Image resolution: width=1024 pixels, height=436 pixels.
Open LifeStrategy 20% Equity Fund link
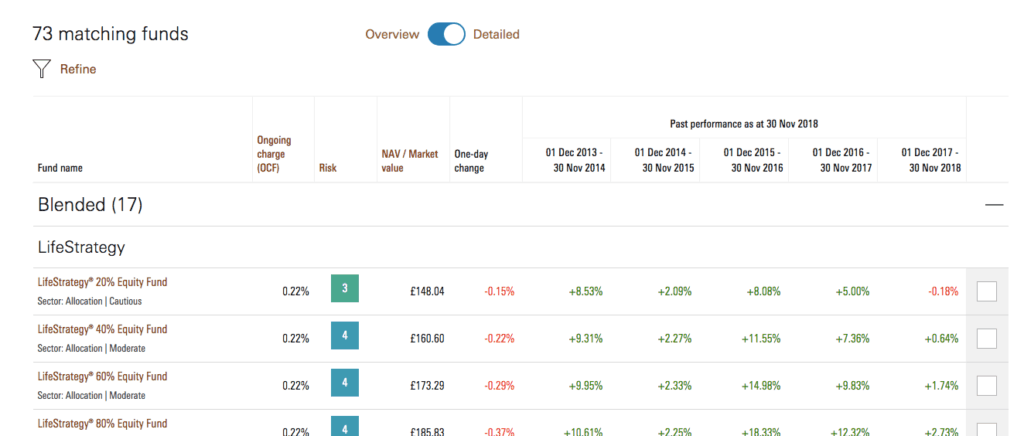click(x=103, y=283)
